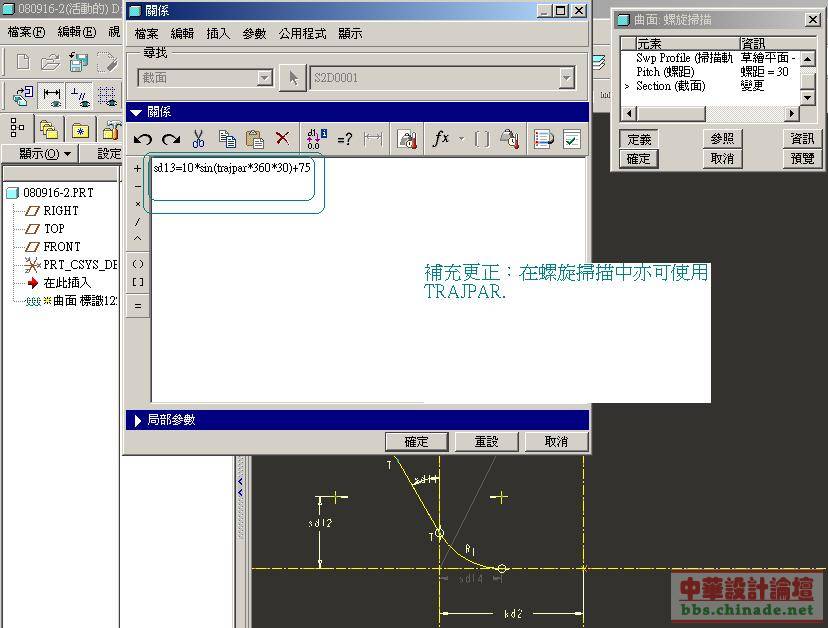The image size is (828, 628).
Task: Click the Paste clipboard icon
Action: (x=255, y=139)
